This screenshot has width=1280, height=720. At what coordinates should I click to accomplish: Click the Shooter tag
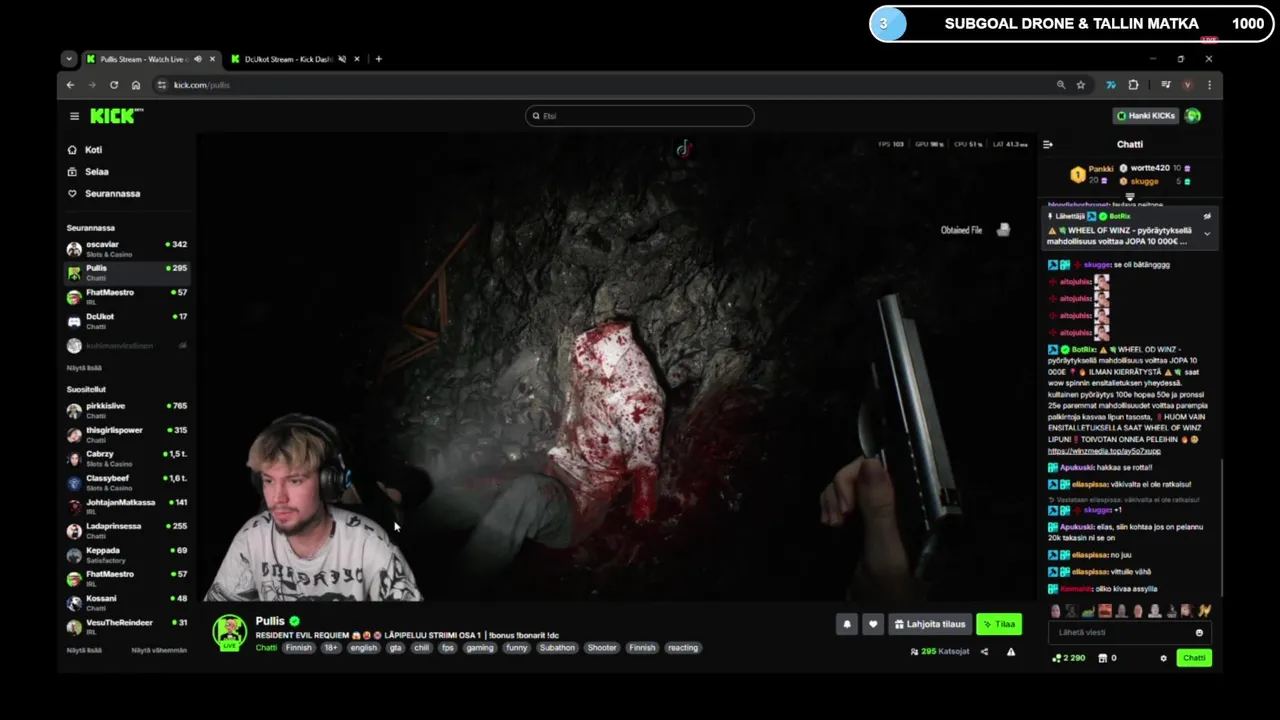[602, 648]
